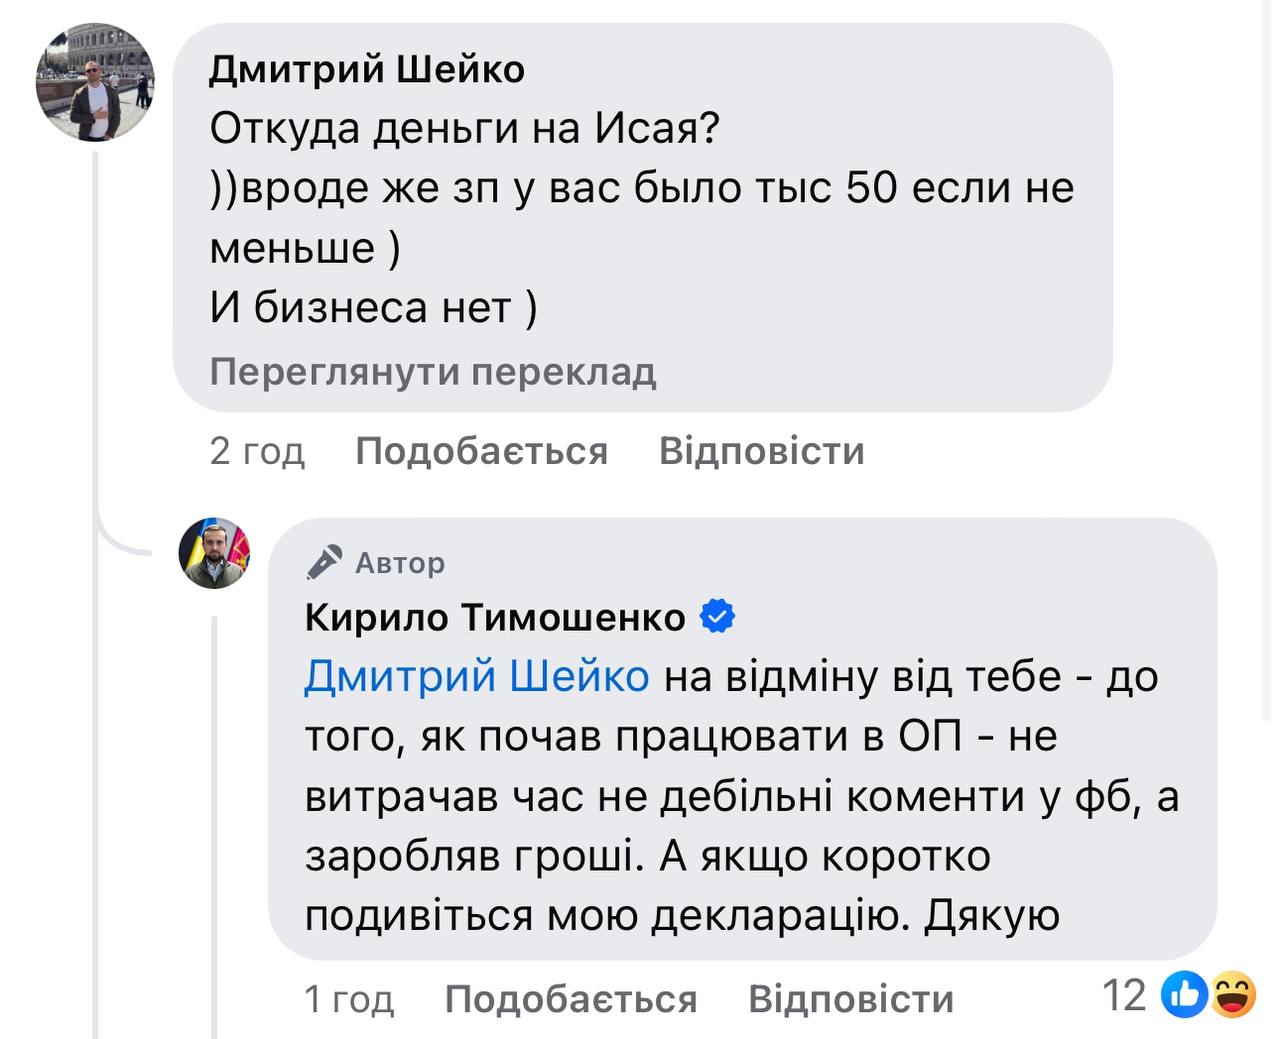The image size is (1280, 1039).
Task: Click the blue thumbs-up reaction icon
Action: tap(1184, 995)
